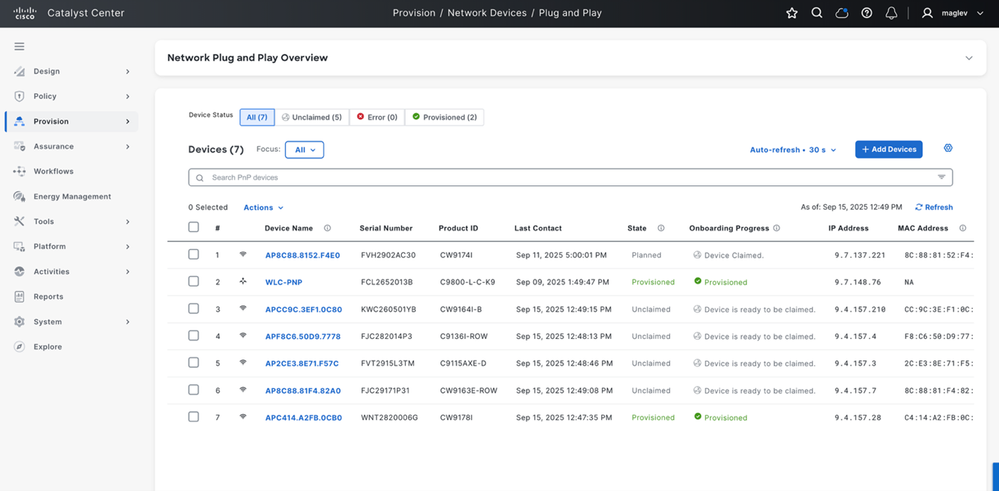This screenshot has width=999, height=491.
Task: Click the Device Name info icon
Action: point(327,228)
